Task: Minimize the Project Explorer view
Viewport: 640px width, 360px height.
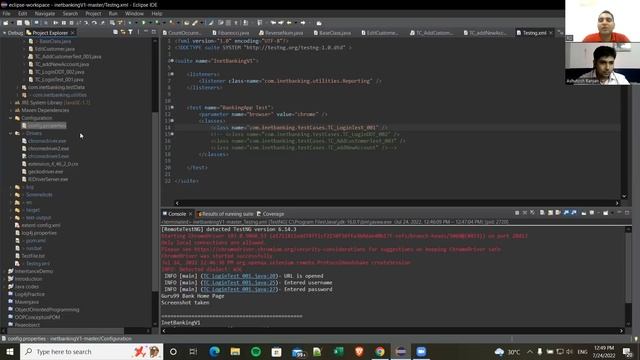Action: click(146, 32)
